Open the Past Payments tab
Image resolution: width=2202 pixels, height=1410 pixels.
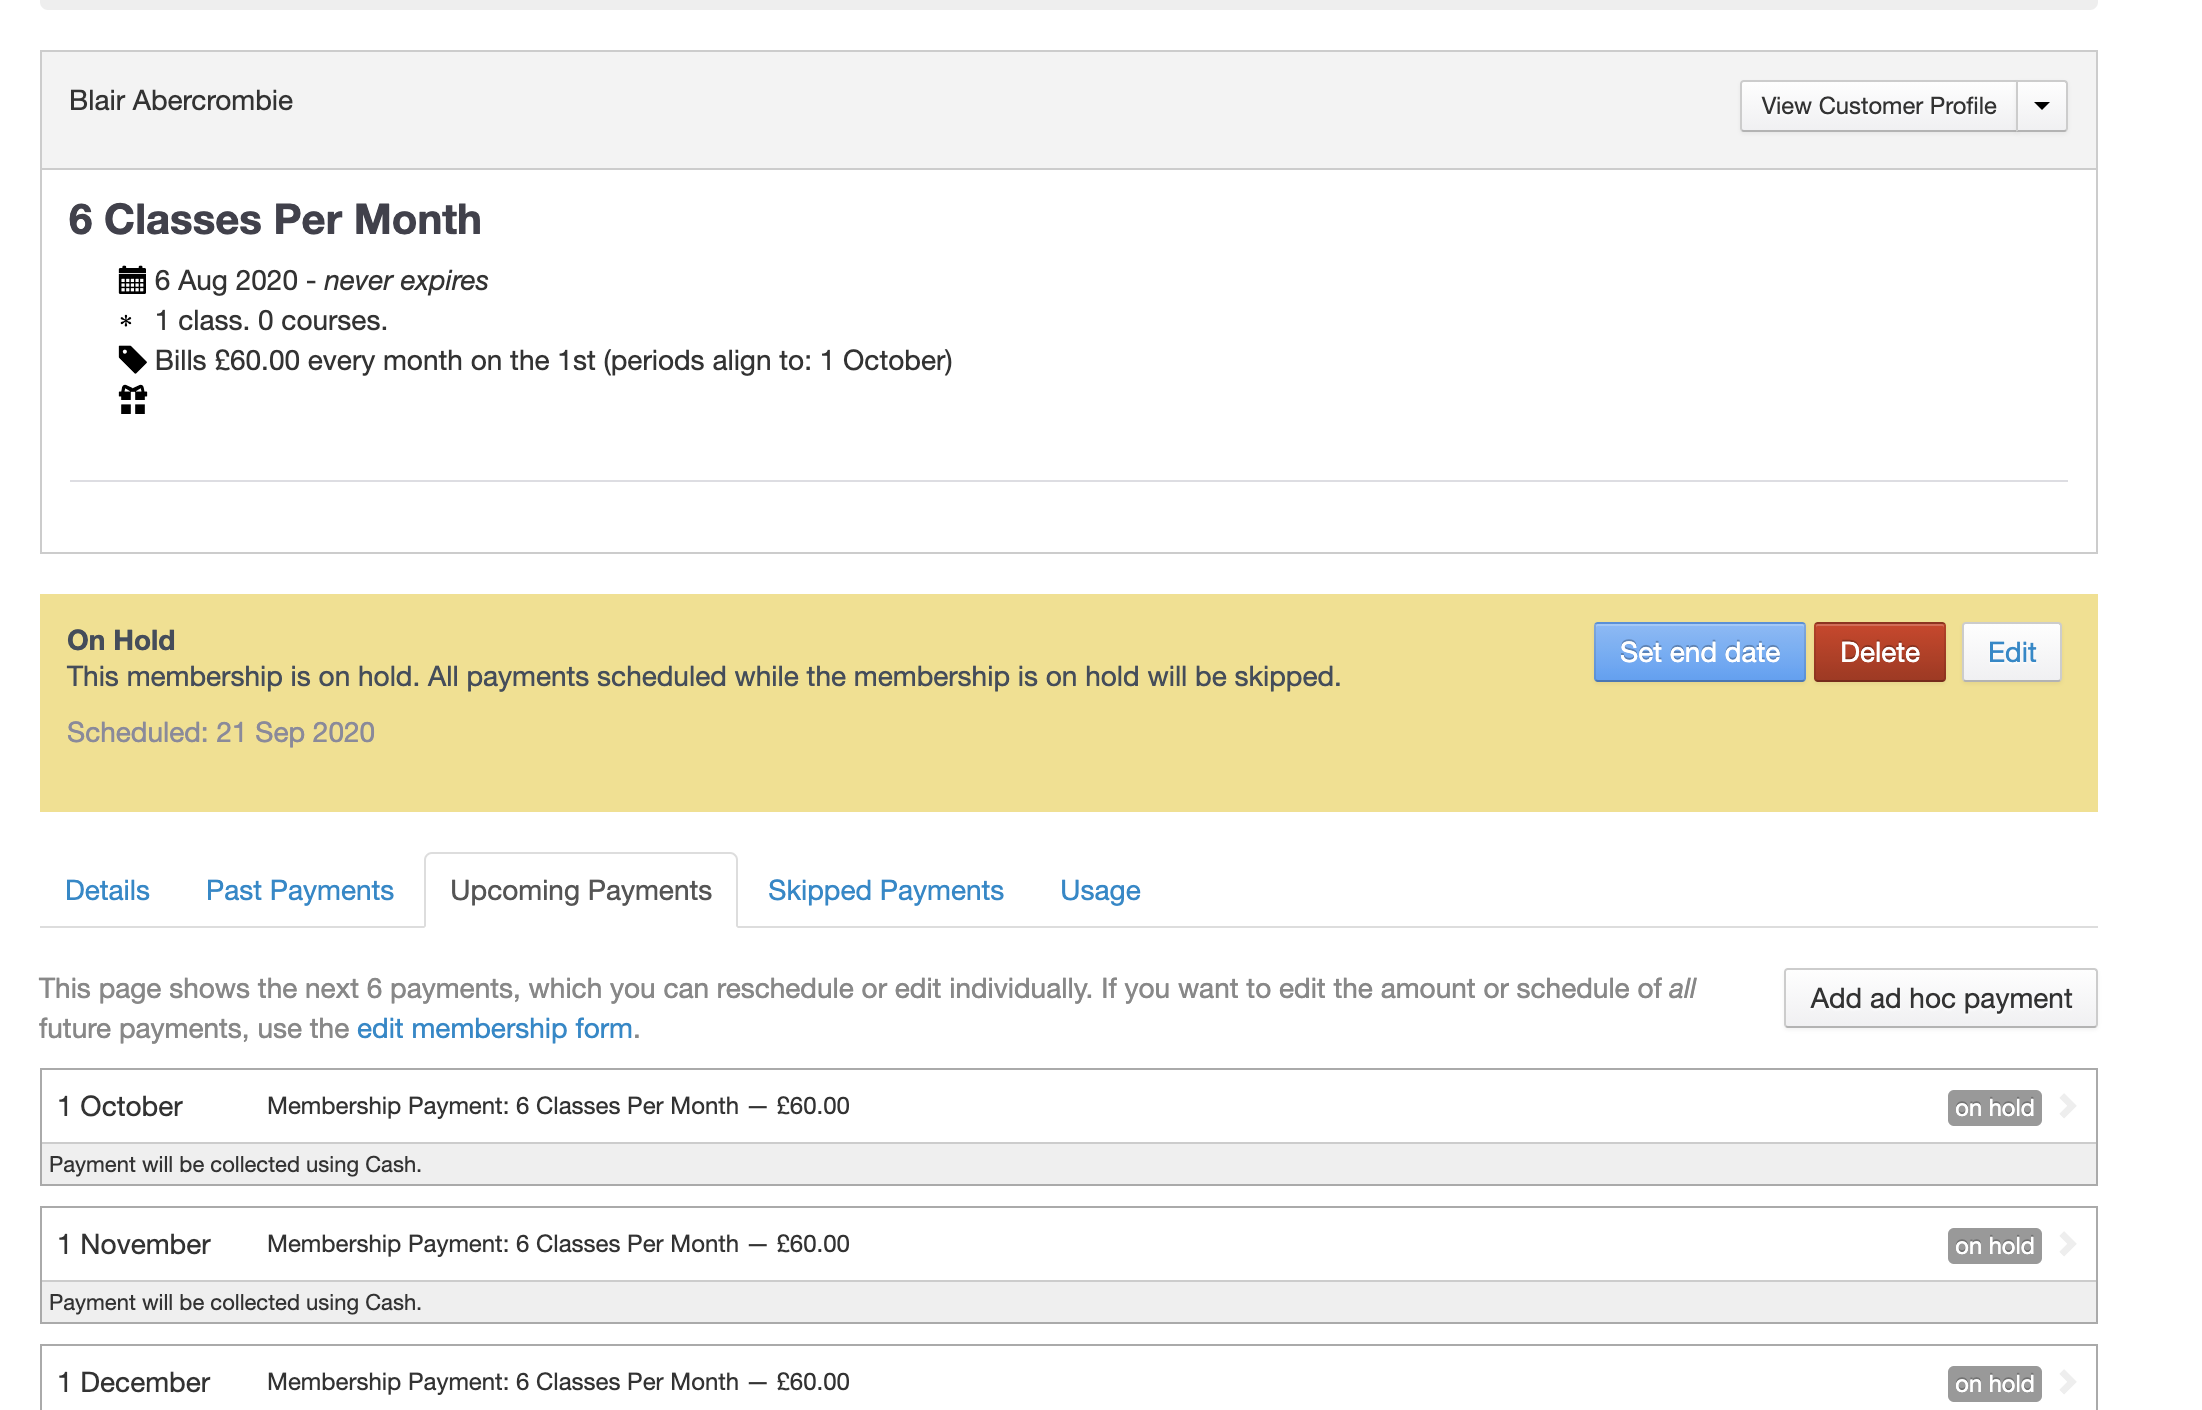tap(299, 890)
